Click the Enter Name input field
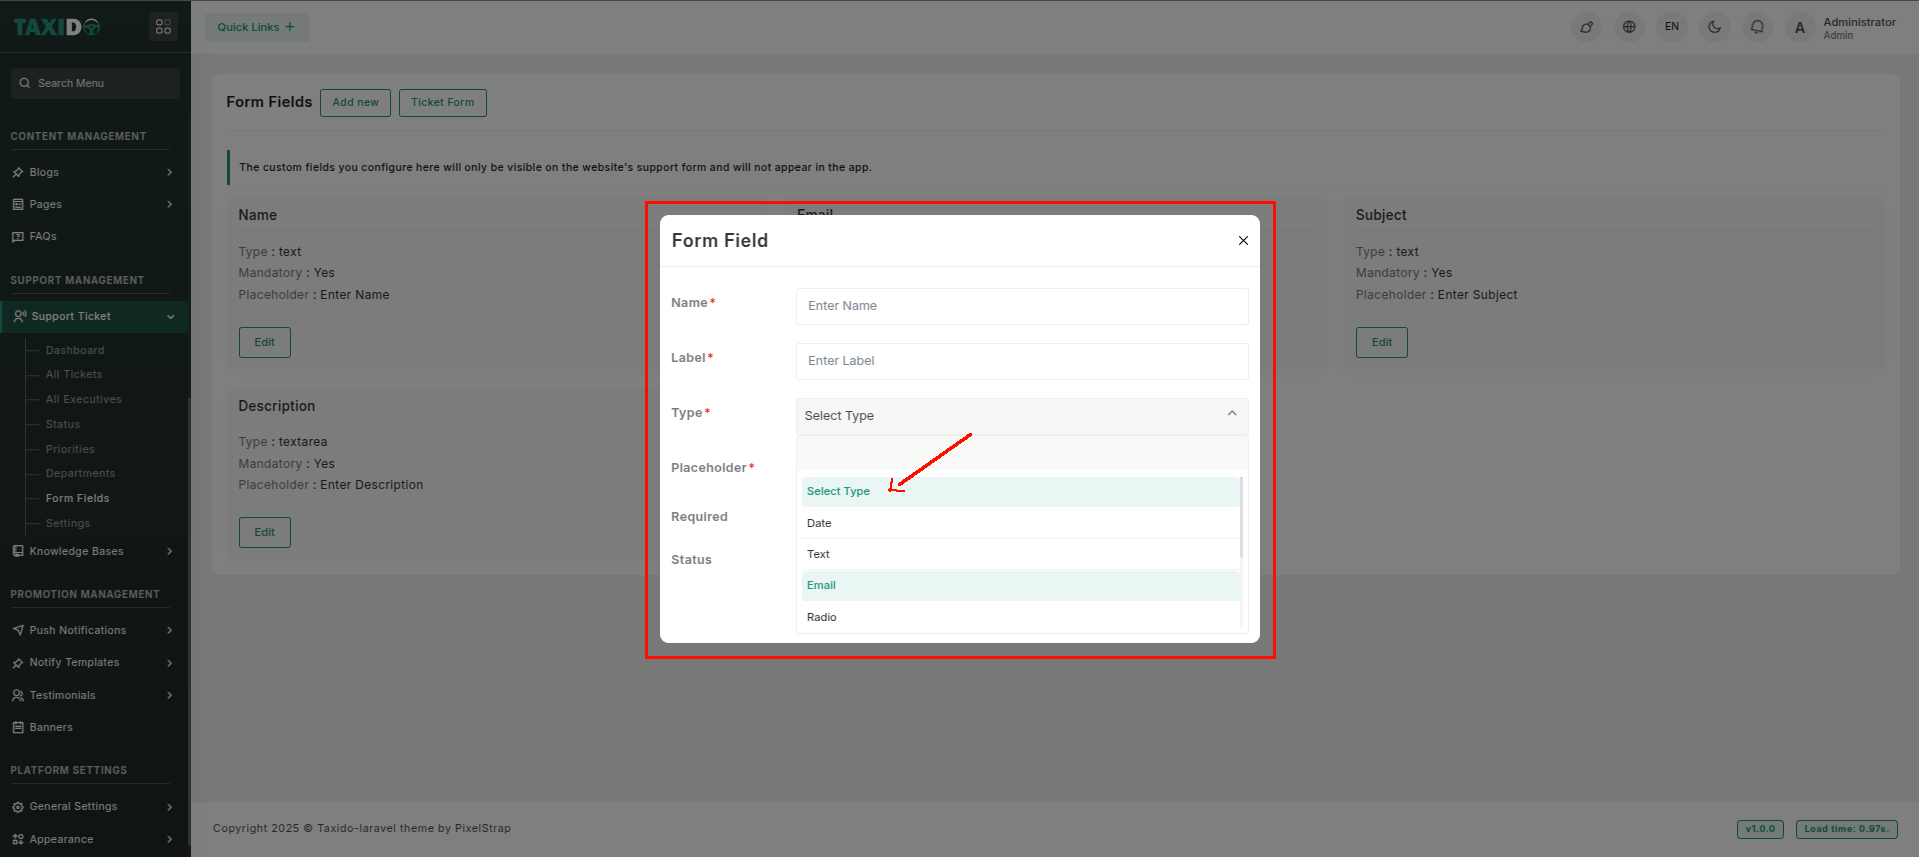The image size is (1919, 857). coord(1021,306)
